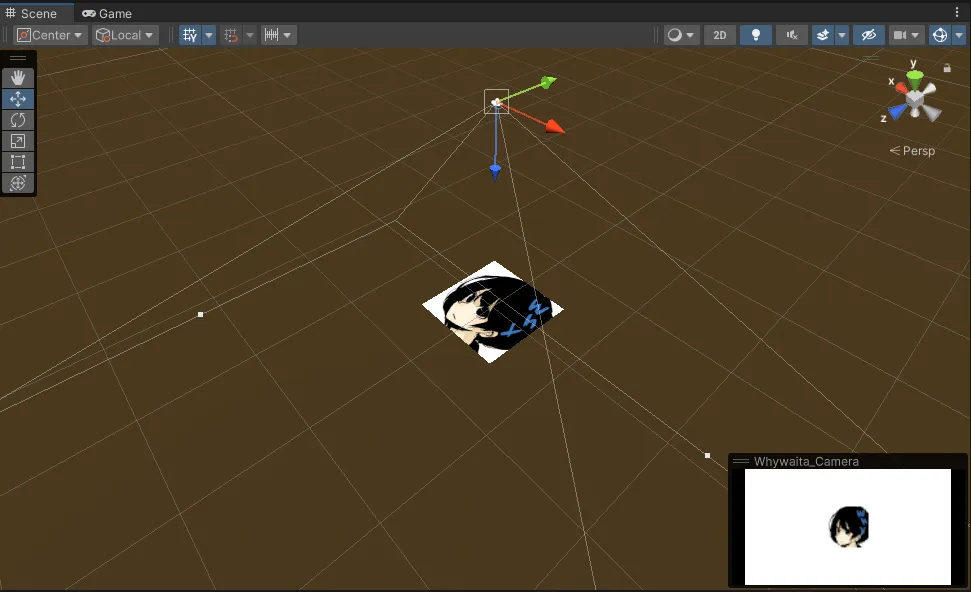Click the Whywaita_Camera preview image

click(847, 527)
